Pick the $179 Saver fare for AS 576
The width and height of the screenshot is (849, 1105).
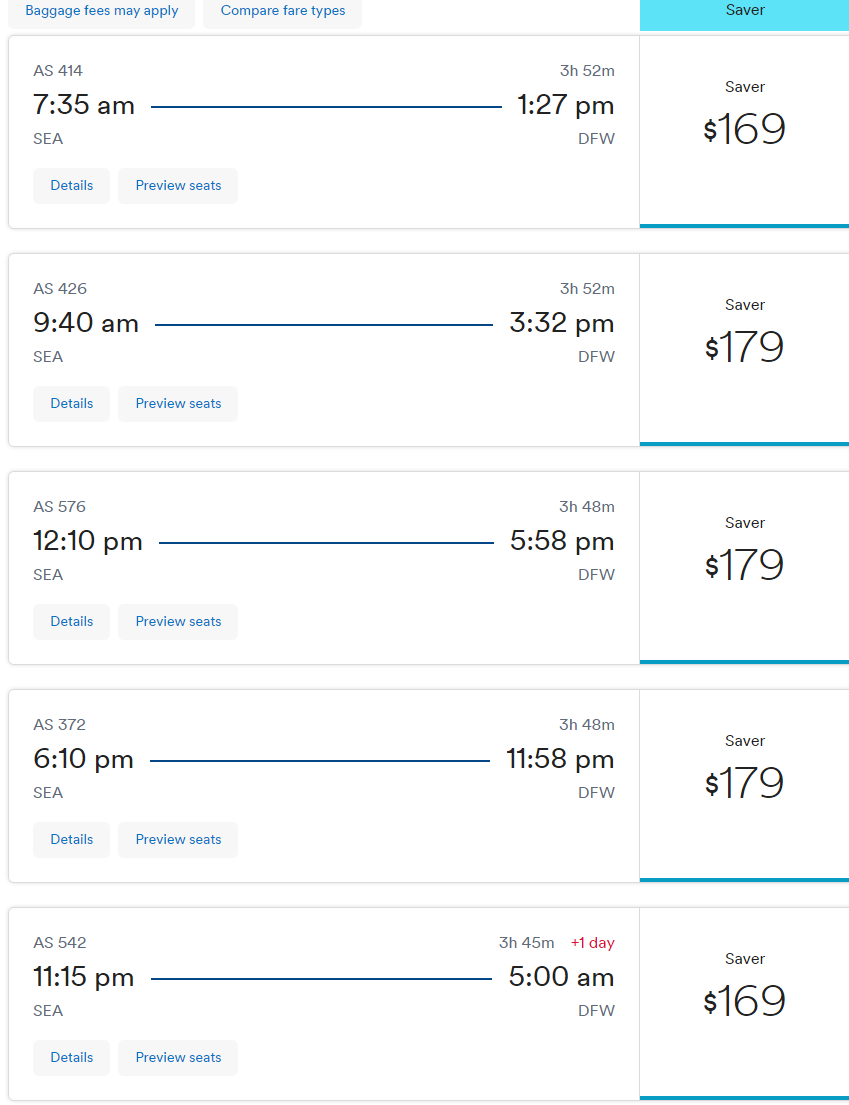(x=745, y=567)
